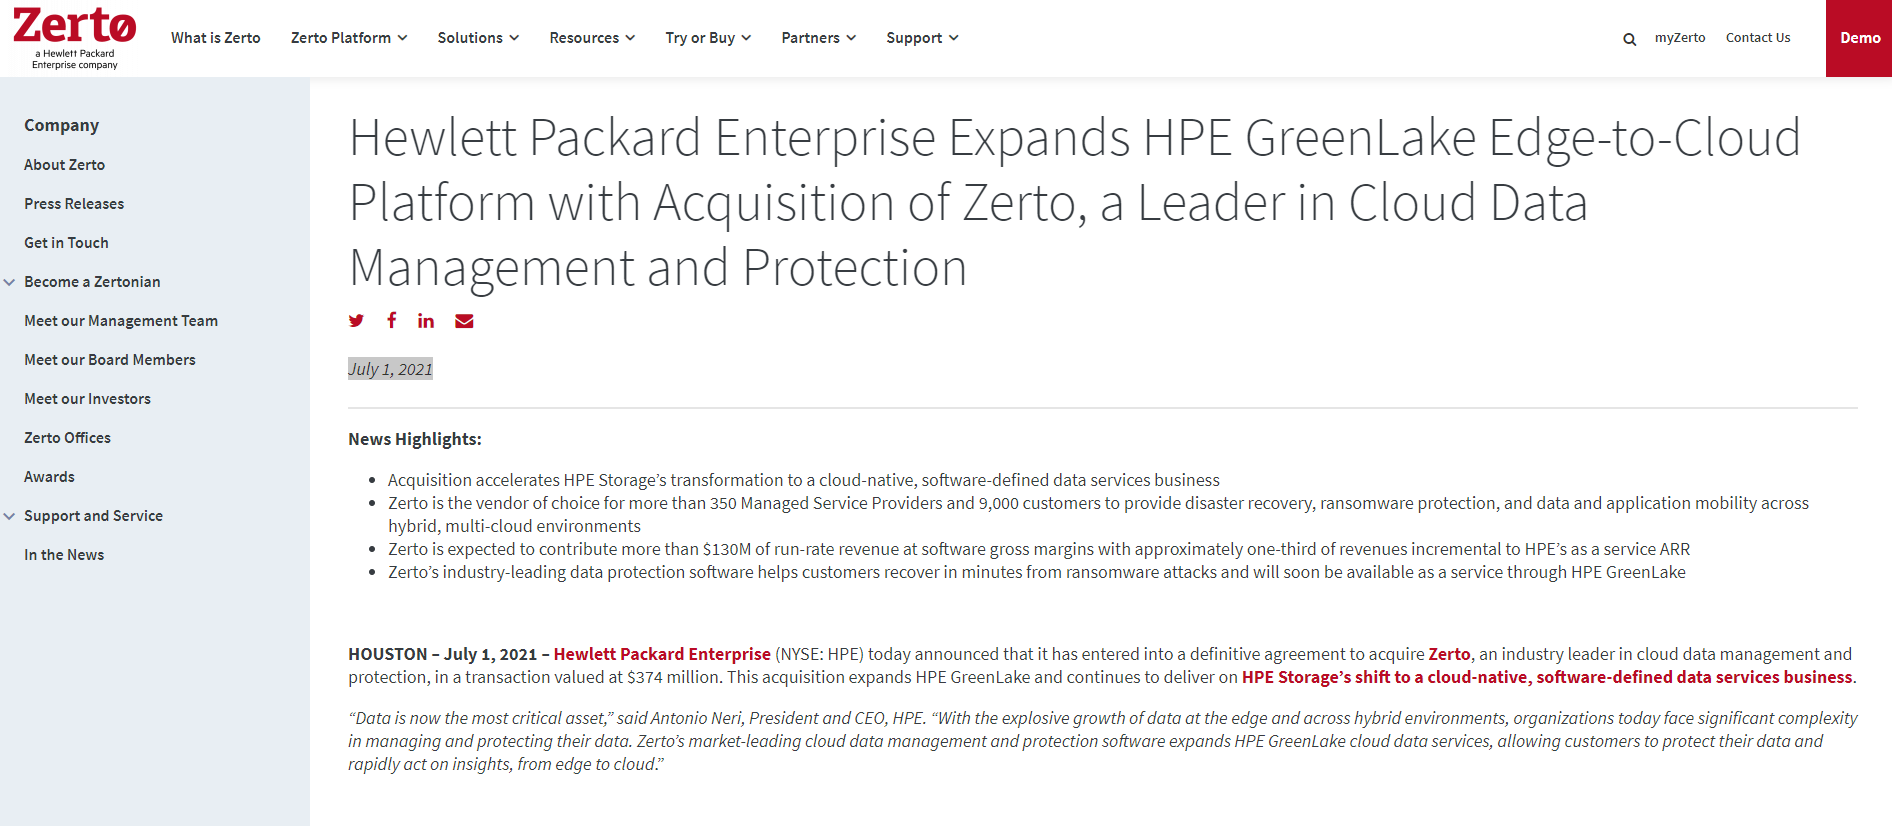Open the Resources dropdown menu
This screenshot has height=826, width=1892.
(592, 38)
